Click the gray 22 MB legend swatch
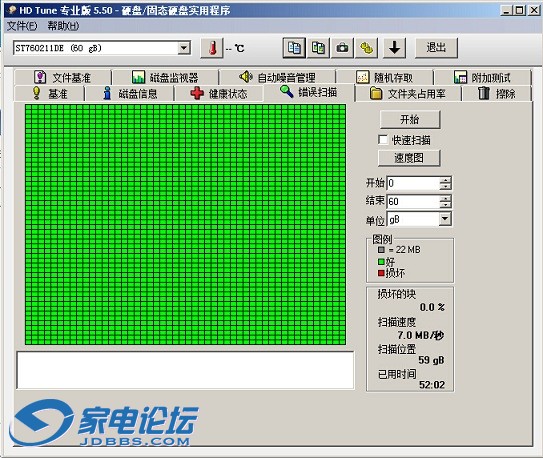 click(381, 249)
